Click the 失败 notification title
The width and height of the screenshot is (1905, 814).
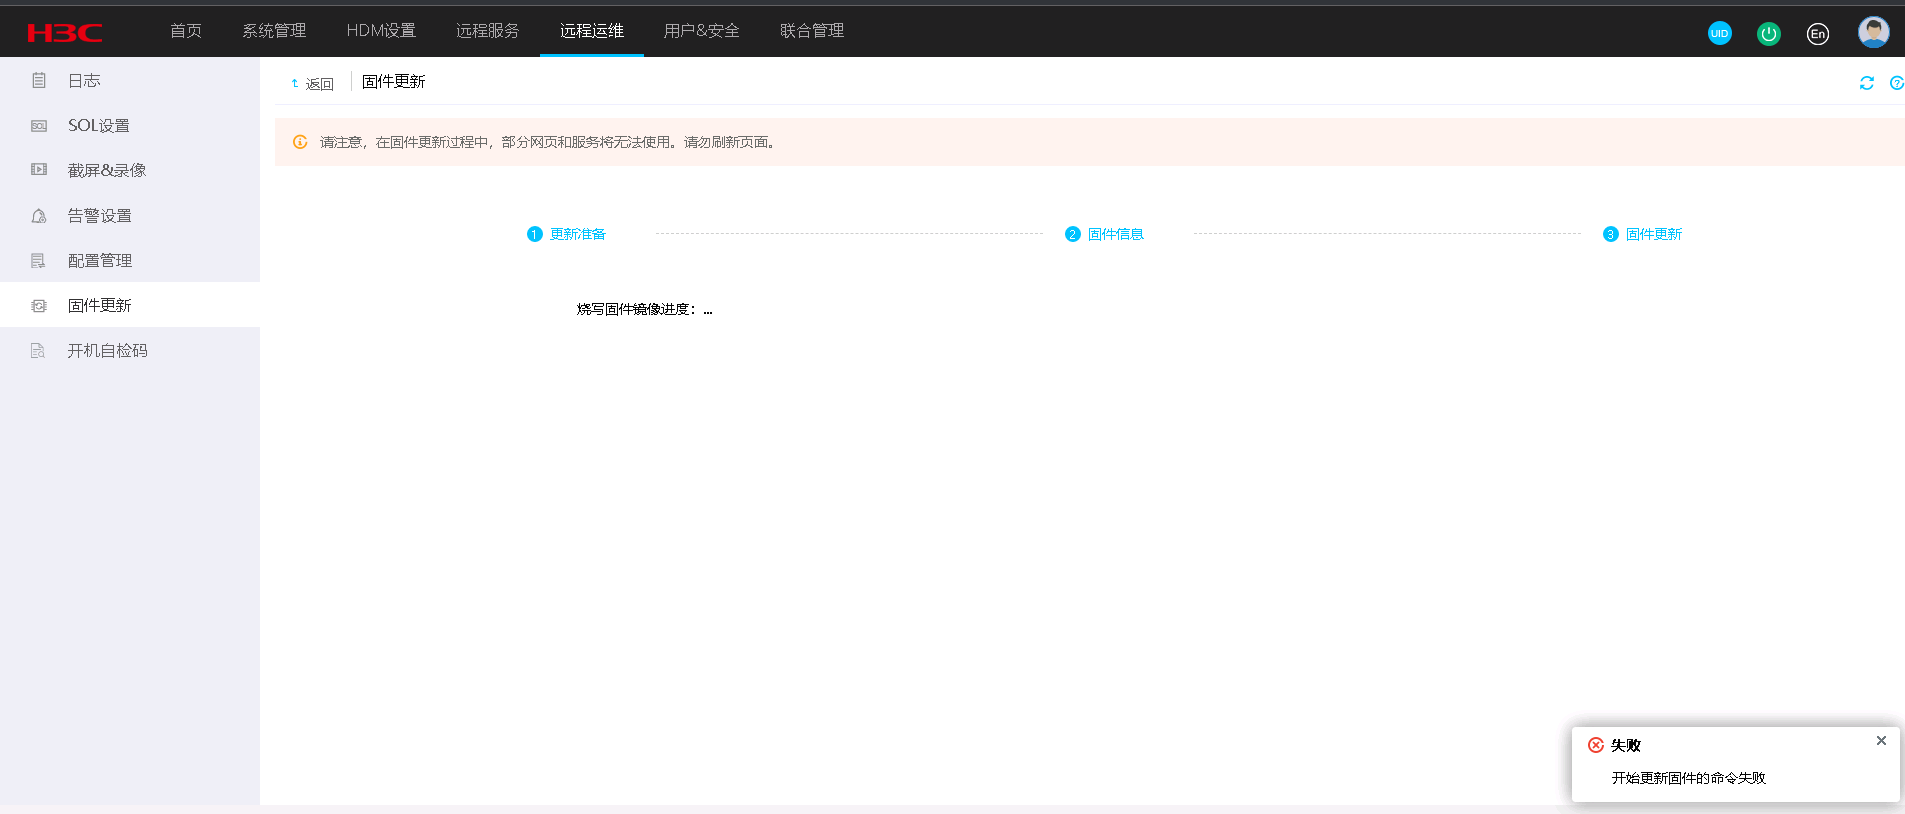[1626, 746]
